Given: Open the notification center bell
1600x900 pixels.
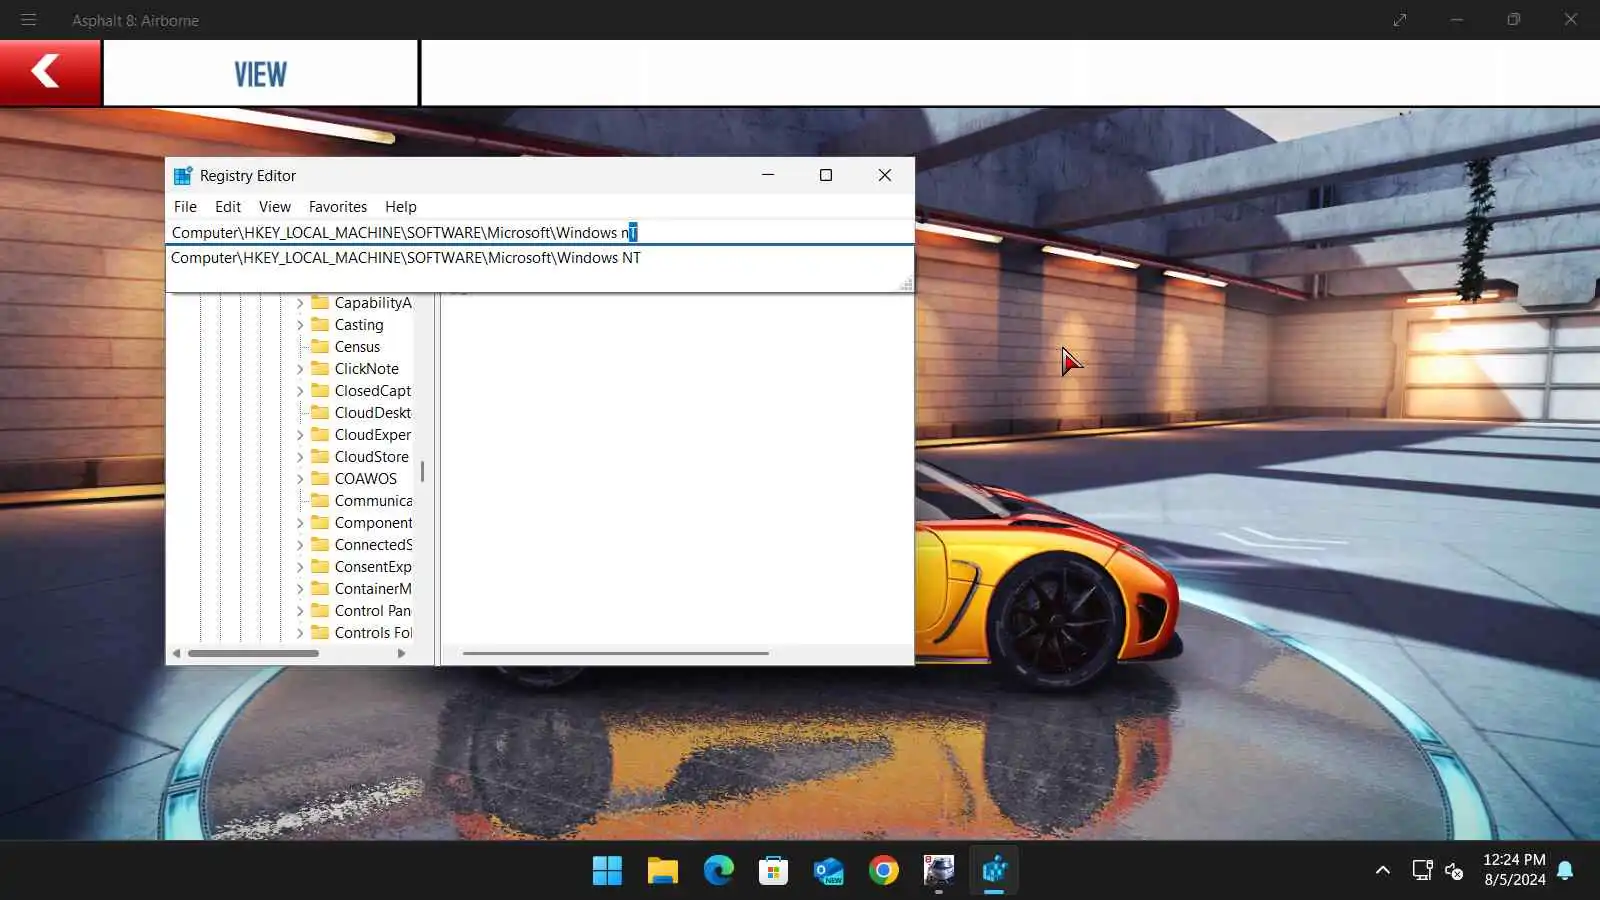Looking at the screenshot, I should pyautogui.click(x=1566, y=870).
